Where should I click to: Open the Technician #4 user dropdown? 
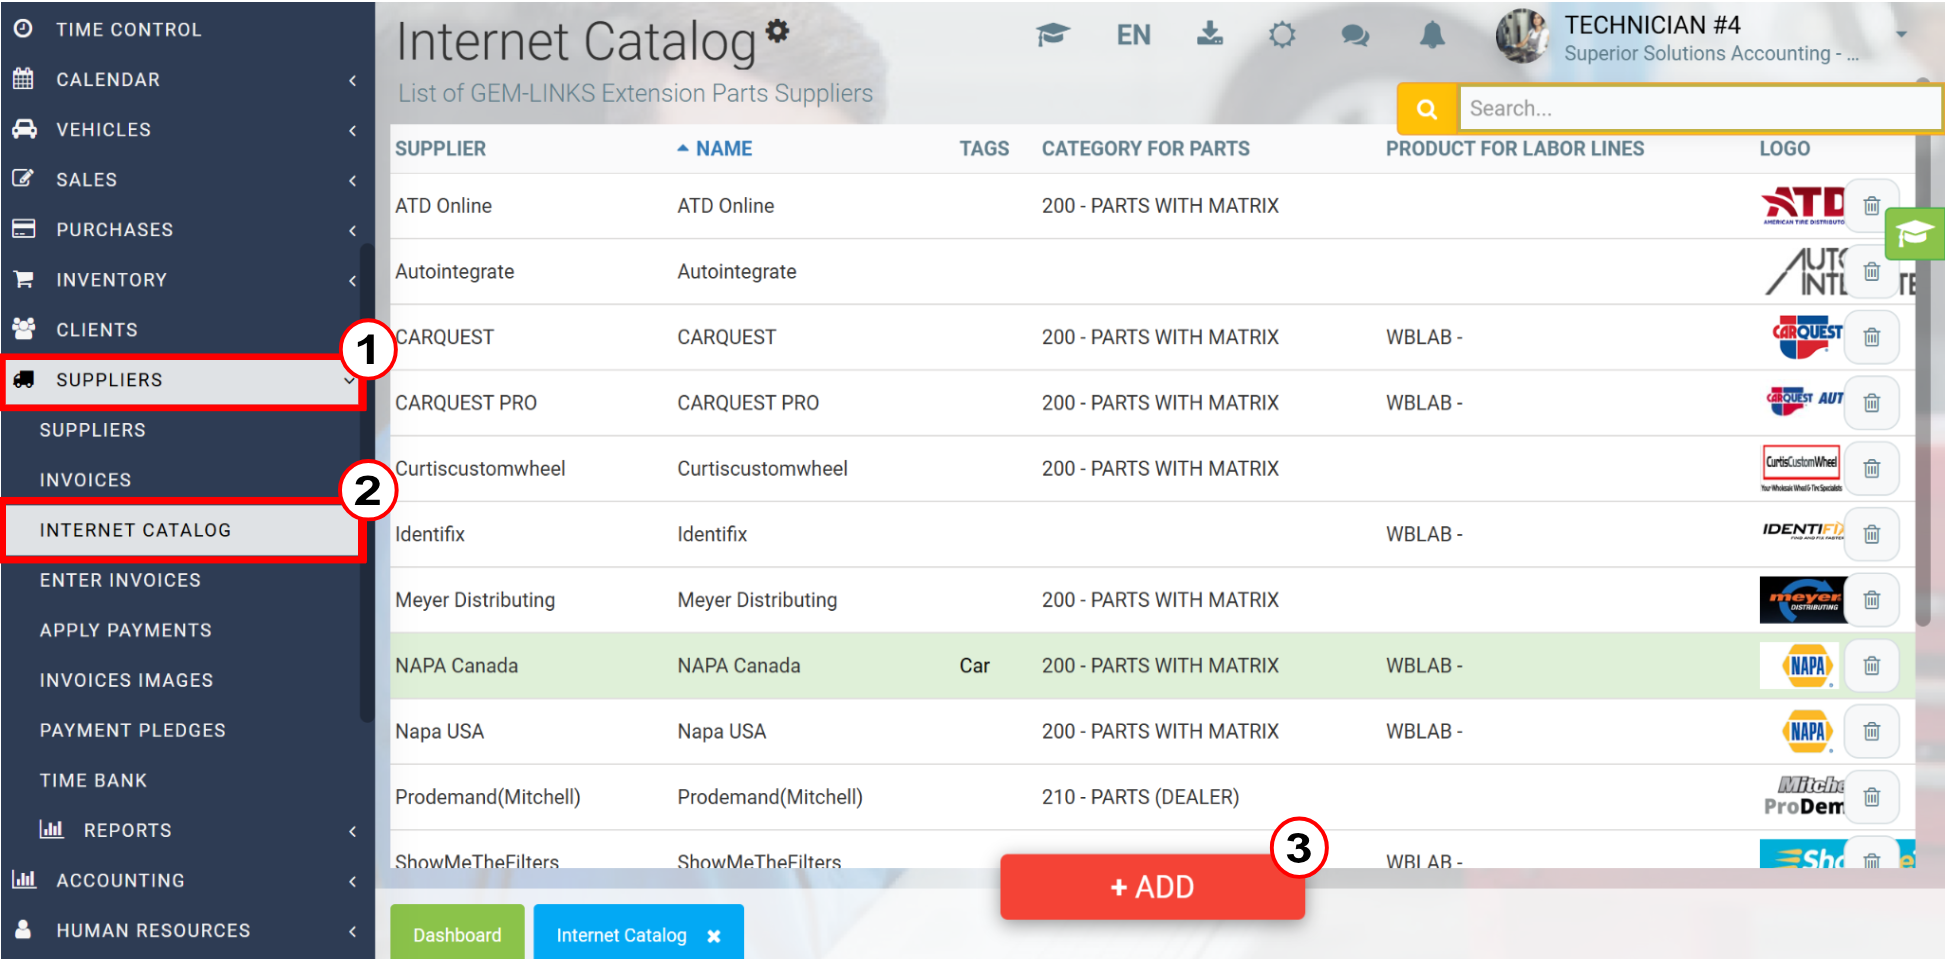pyautogui.click(x=1901, y=34)
